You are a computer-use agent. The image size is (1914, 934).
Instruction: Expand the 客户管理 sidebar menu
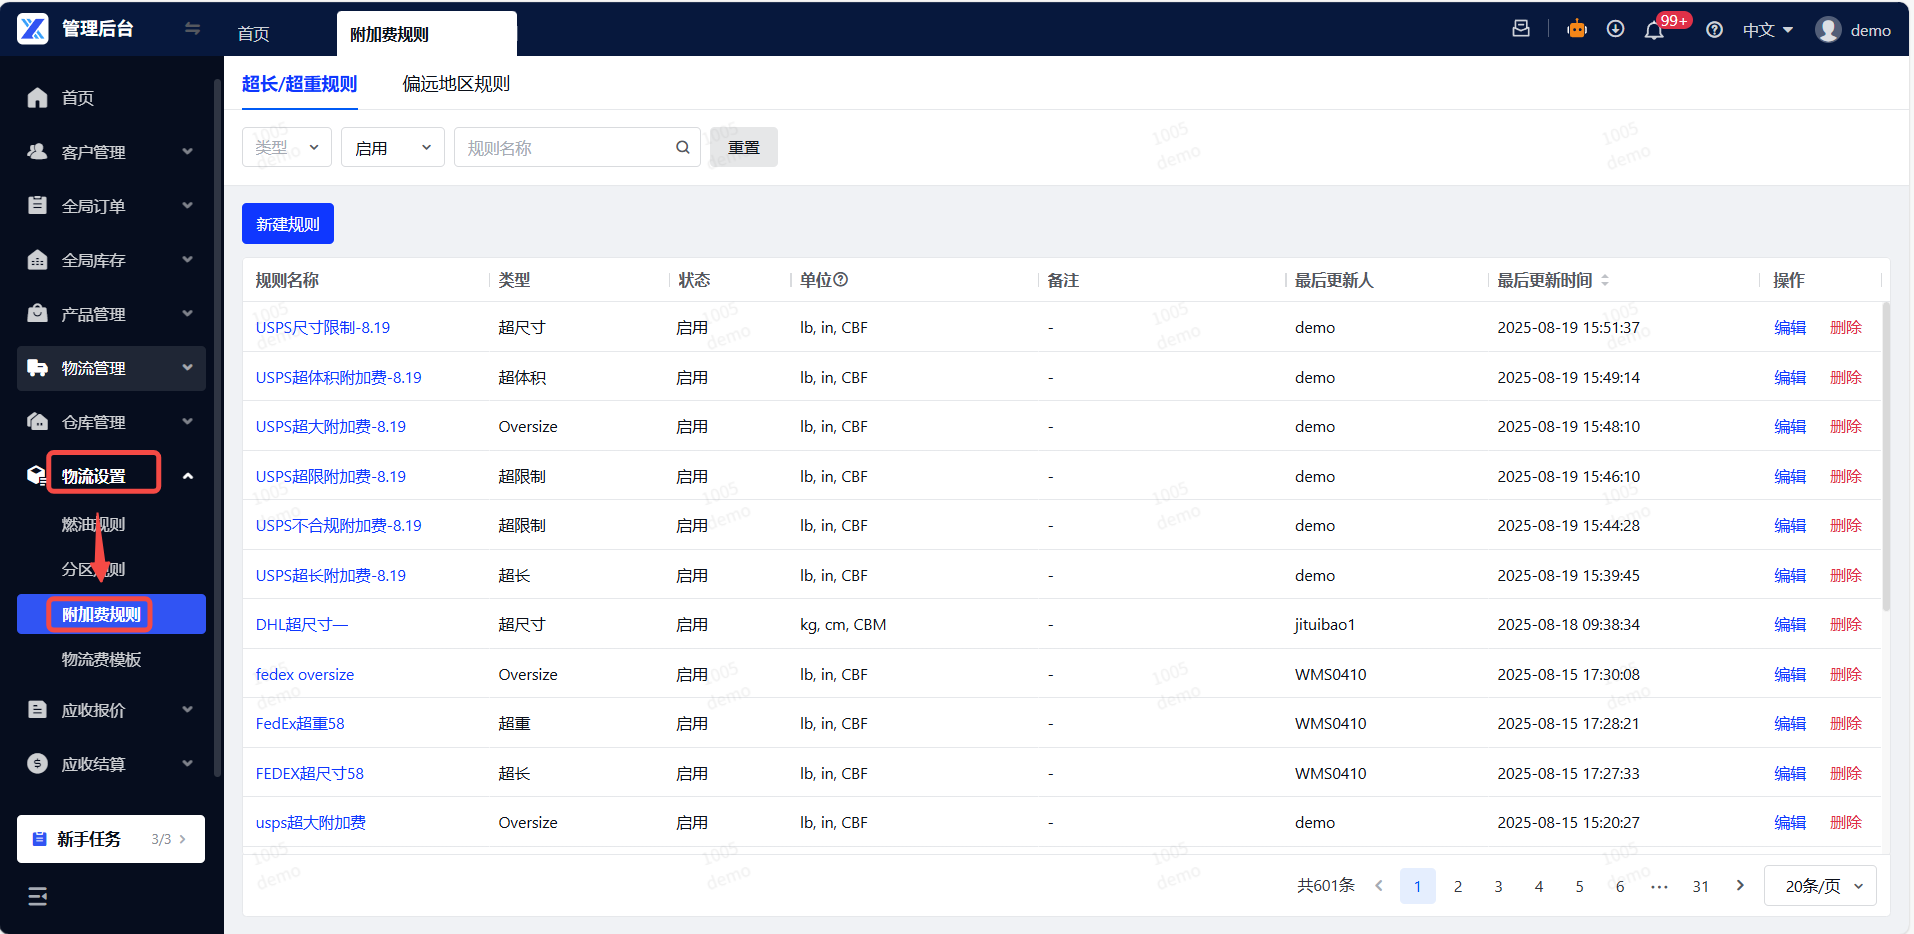click(x=111, y=152)
